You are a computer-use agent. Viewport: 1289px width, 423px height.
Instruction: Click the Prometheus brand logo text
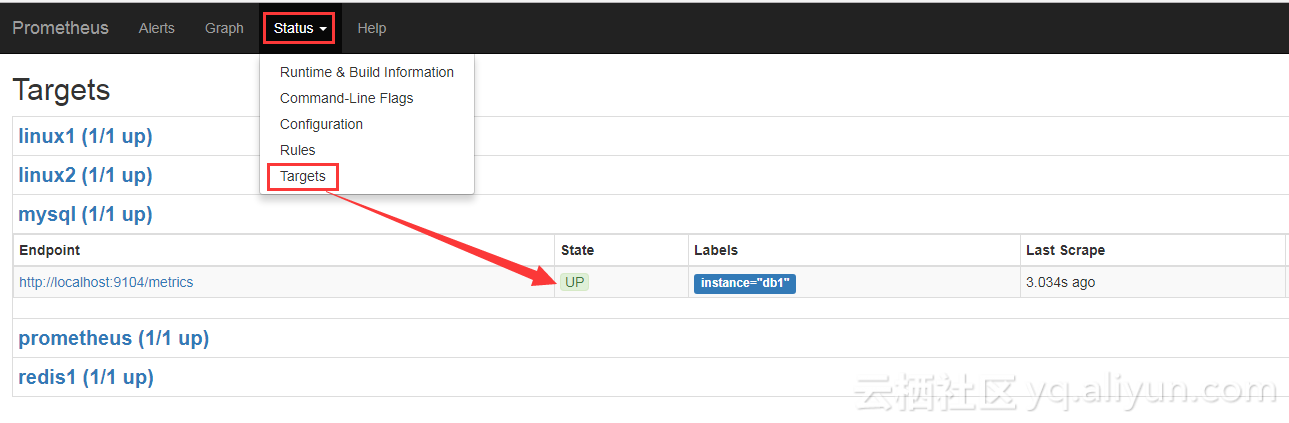tap(60, 28)
